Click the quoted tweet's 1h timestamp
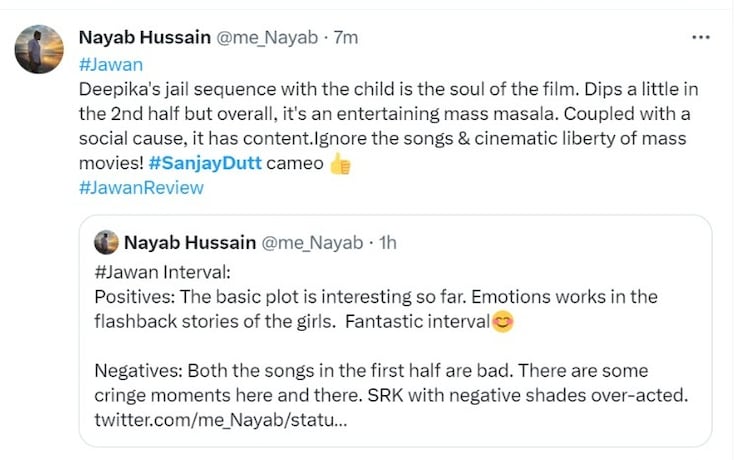 (390, 242)
